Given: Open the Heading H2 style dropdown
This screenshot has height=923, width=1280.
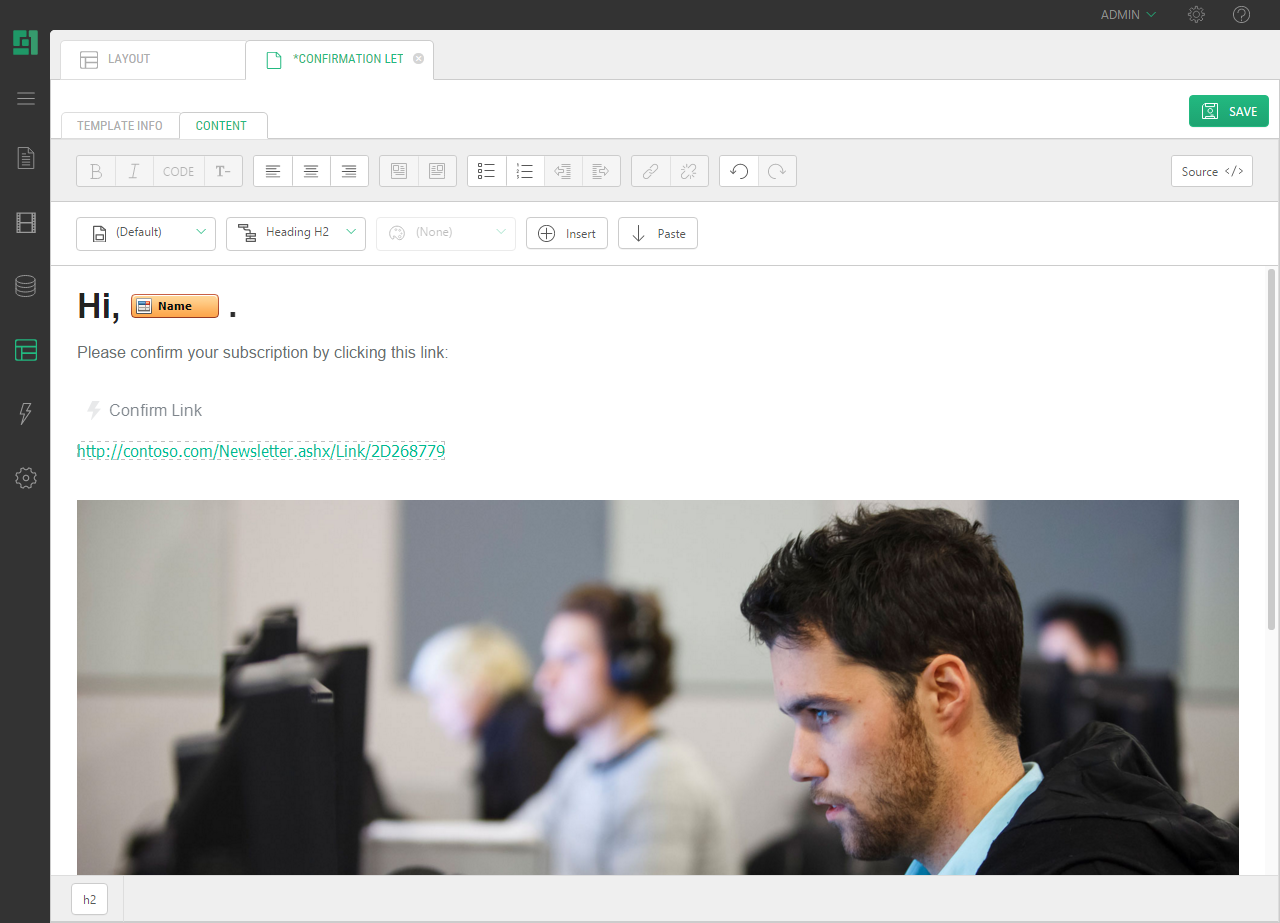Looking at the screenshot, I should [296, 233].
